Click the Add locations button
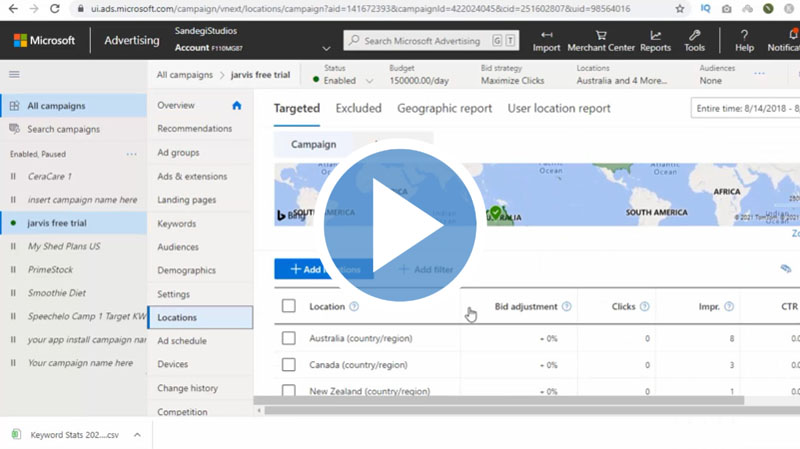This screenshot has height=449, width=800. tap(324, 269)
